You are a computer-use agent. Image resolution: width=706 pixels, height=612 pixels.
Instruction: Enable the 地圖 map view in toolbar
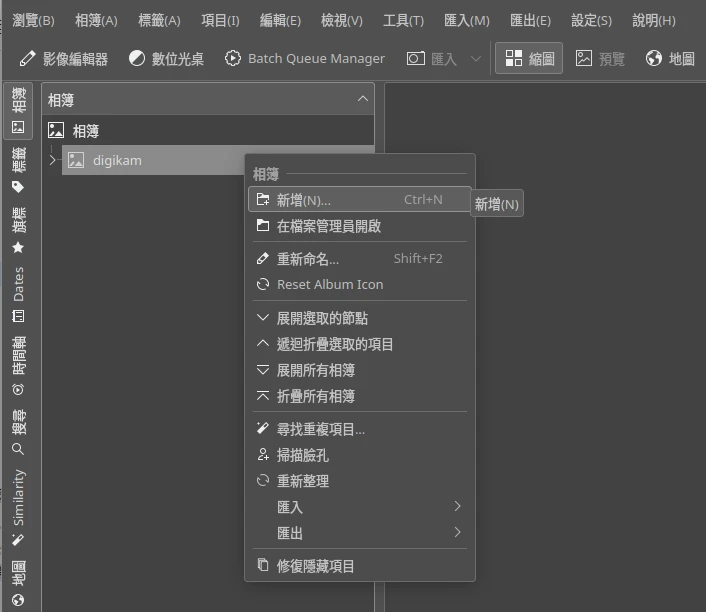(x=670, y=59)
